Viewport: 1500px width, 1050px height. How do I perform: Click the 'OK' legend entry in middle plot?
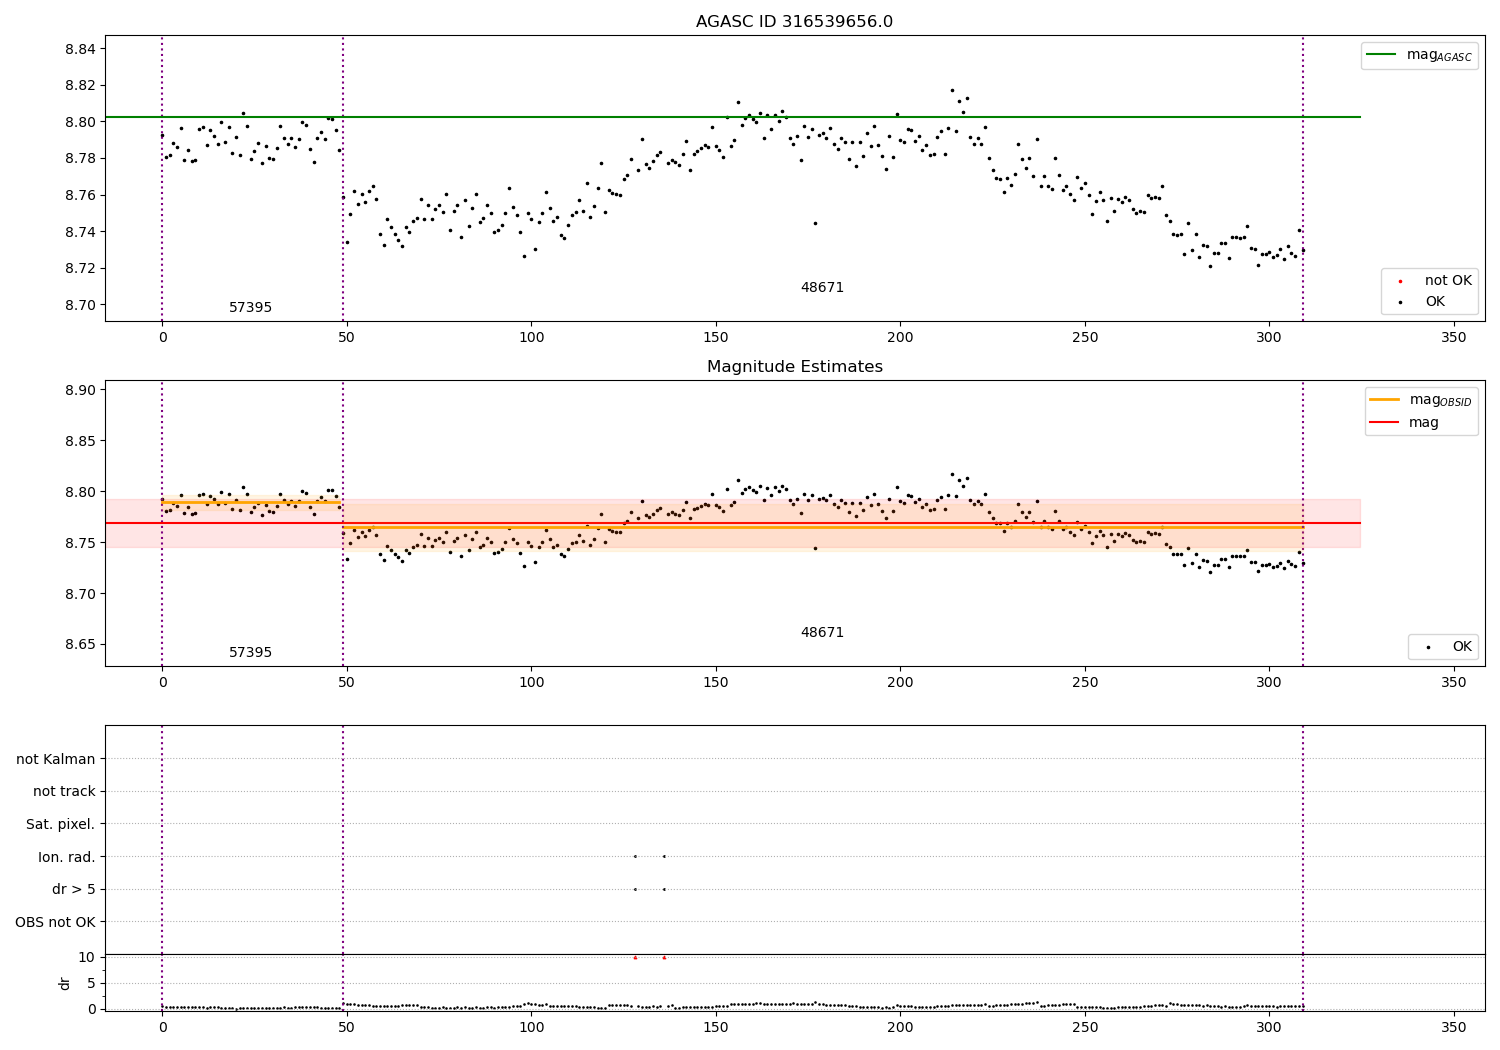click(1448, 647)
